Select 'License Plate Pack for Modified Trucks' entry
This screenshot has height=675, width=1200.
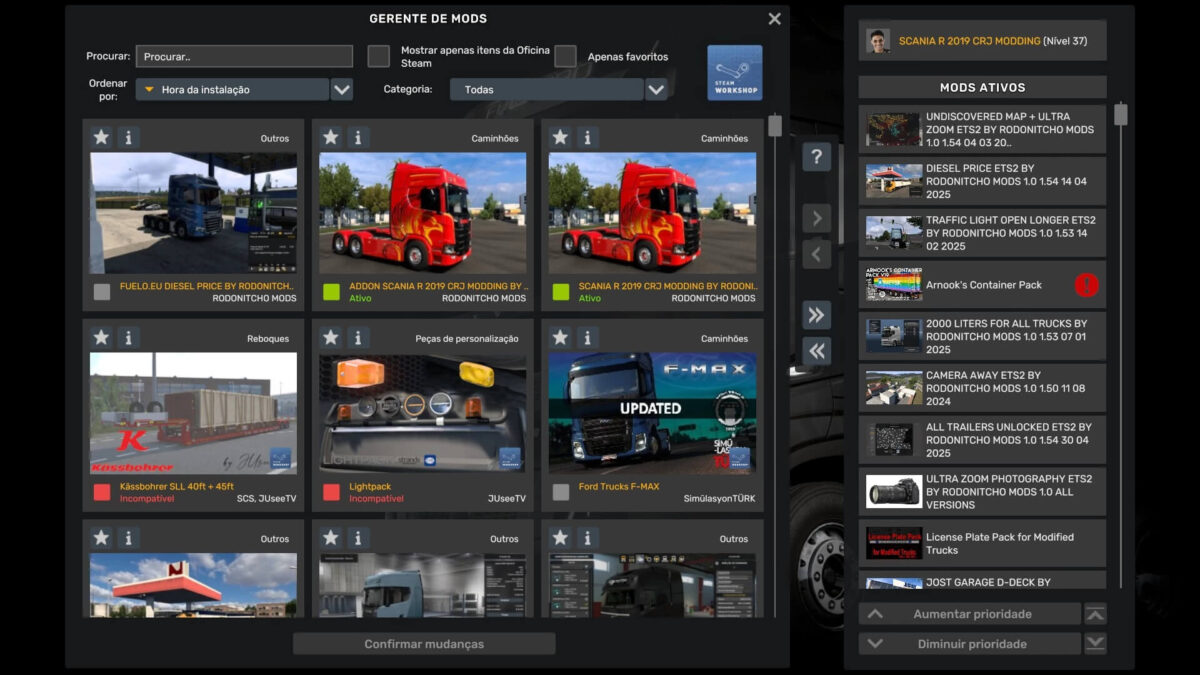pos(981,544)
